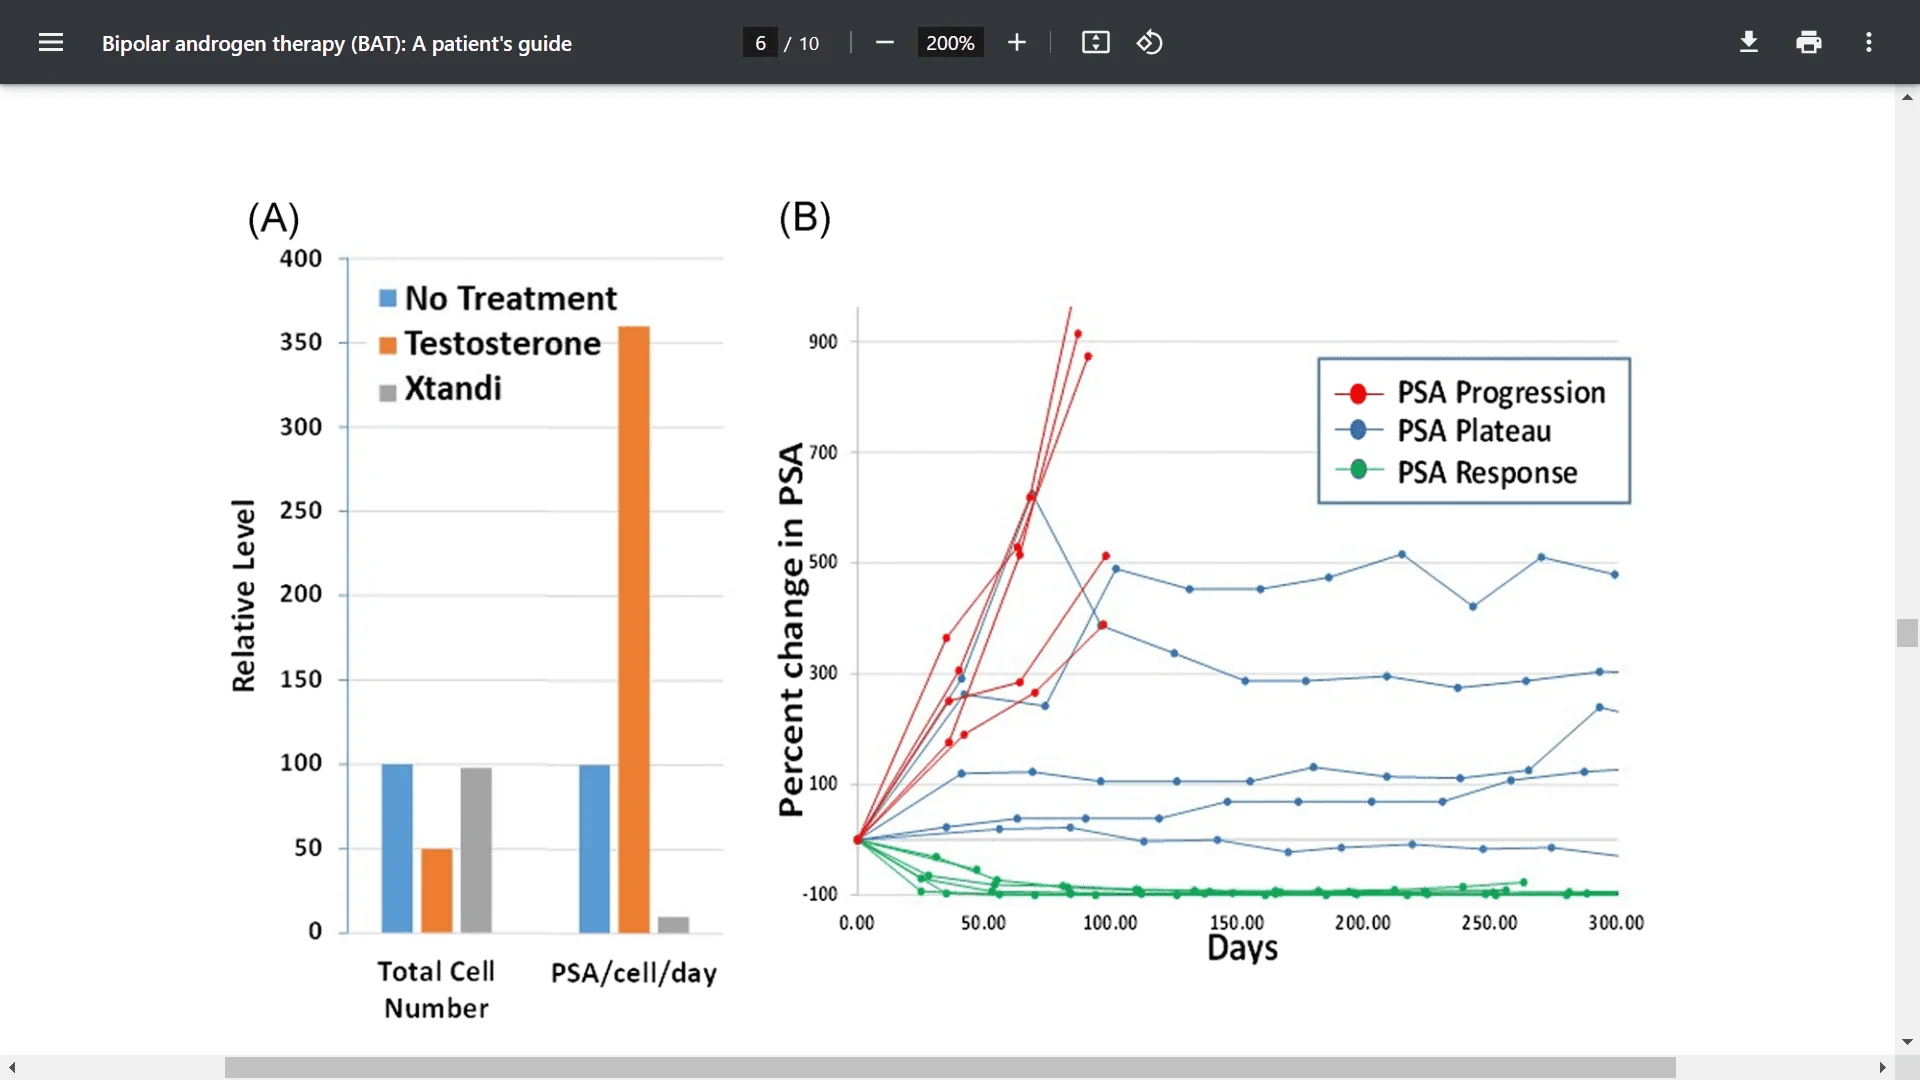Zoom in with the plus button
This screenshot has width=1920, height=1080.
pyautogui.click(x=1017, y=42)
